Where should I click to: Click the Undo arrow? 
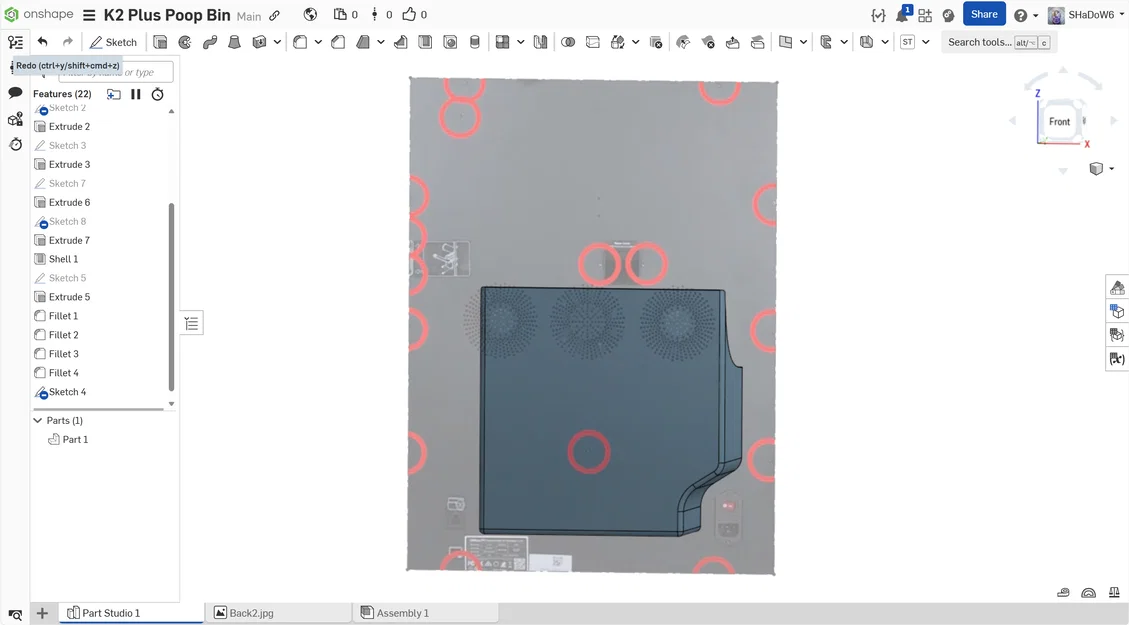point(42,42)
